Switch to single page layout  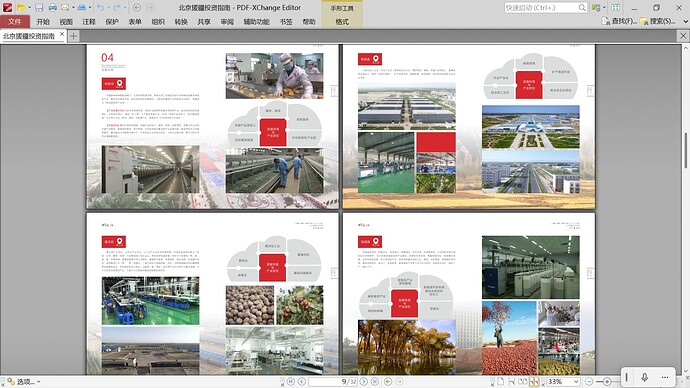pos(501,381)
